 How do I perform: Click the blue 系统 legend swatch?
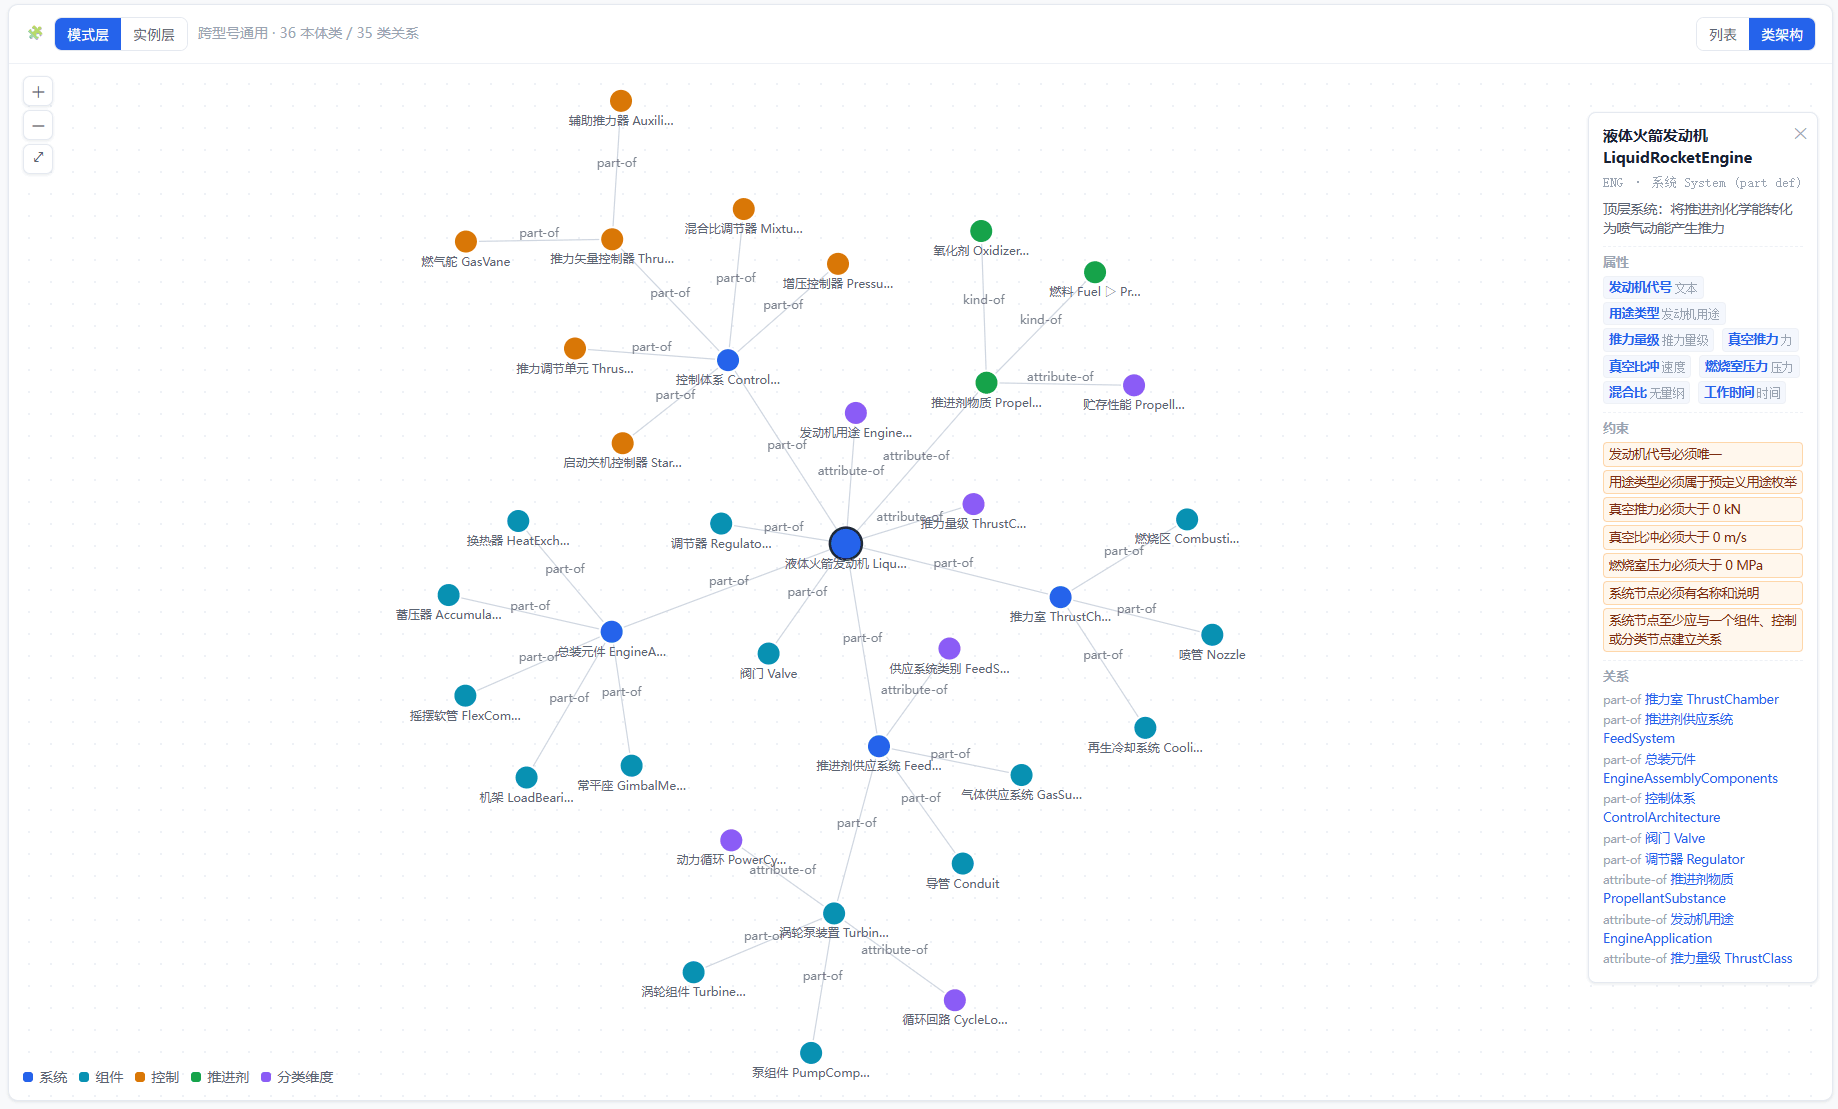(28, 1077)
